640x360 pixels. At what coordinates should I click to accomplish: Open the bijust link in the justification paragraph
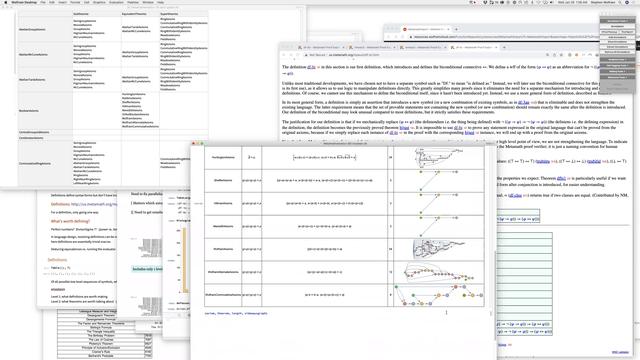(x=404, y=128)
